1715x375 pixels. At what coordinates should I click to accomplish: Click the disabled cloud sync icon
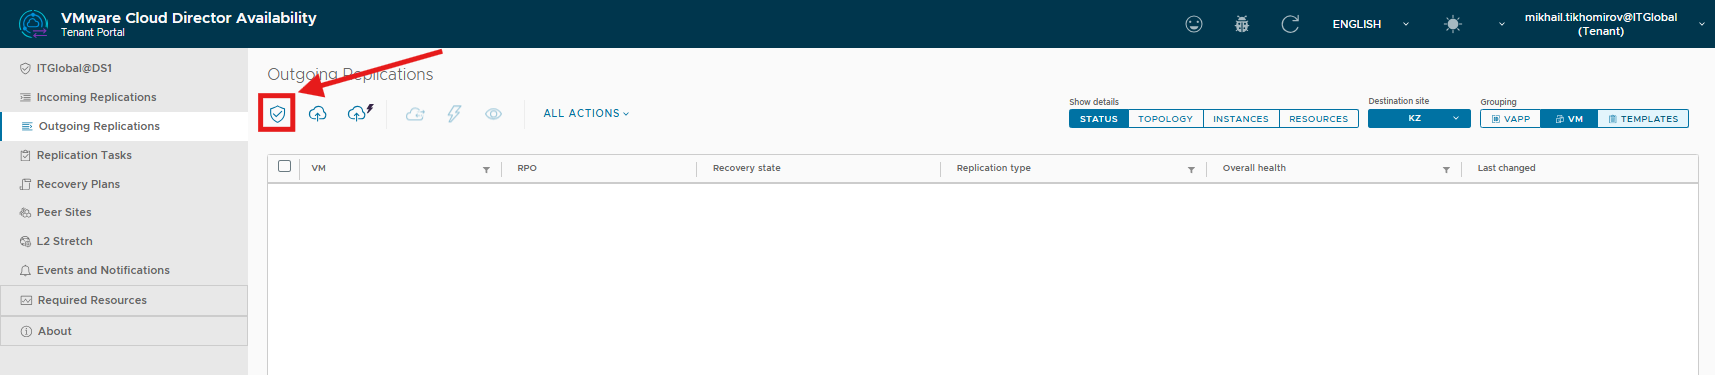(x=415, y=114)
